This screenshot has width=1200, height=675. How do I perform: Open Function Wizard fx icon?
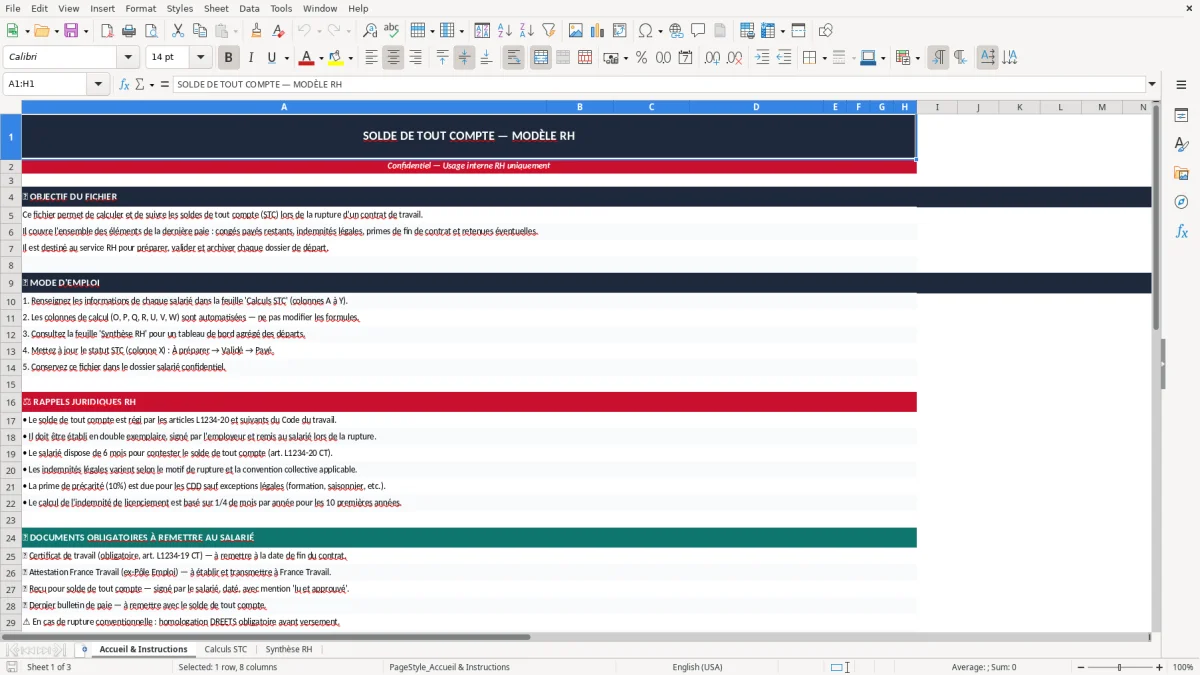124,84
